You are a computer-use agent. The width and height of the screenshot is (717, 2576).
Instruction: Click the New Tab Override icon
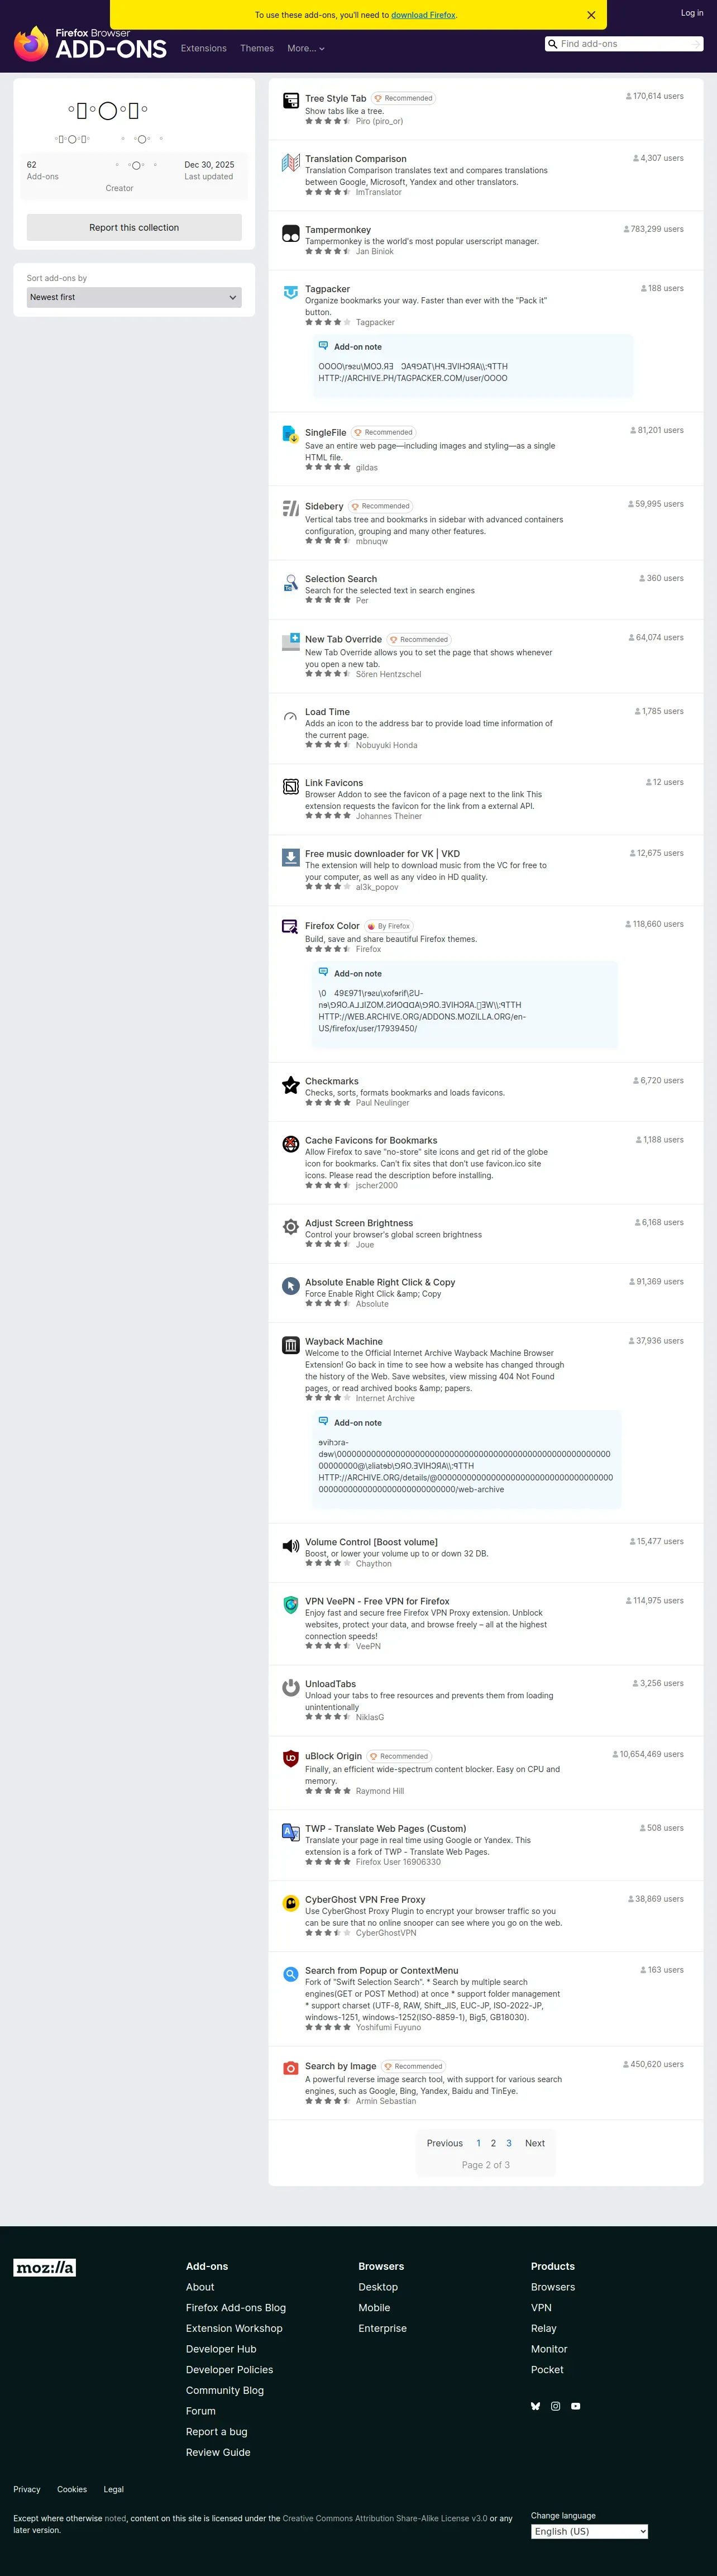coord(291,642)
